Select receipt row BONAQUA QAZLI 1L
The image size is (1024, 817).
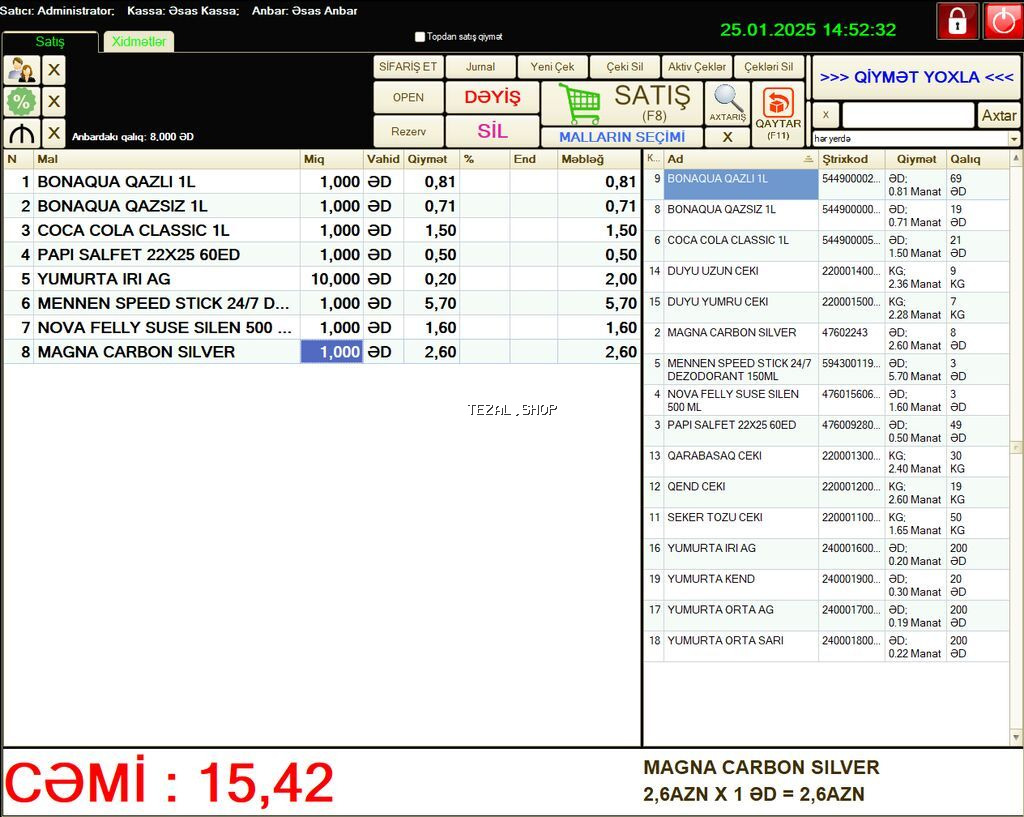322,182
